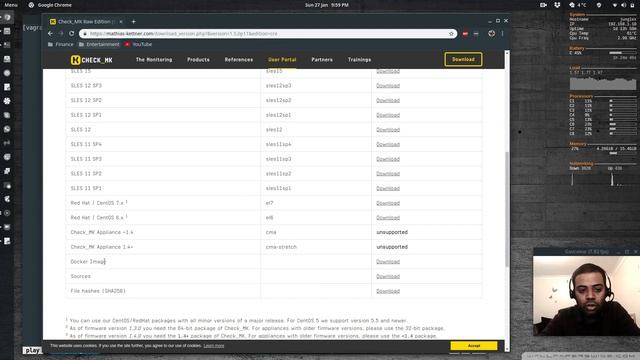The width and height of the screenshot is (640, 360).
Task: Open the References menu
Action: point(239,60)
